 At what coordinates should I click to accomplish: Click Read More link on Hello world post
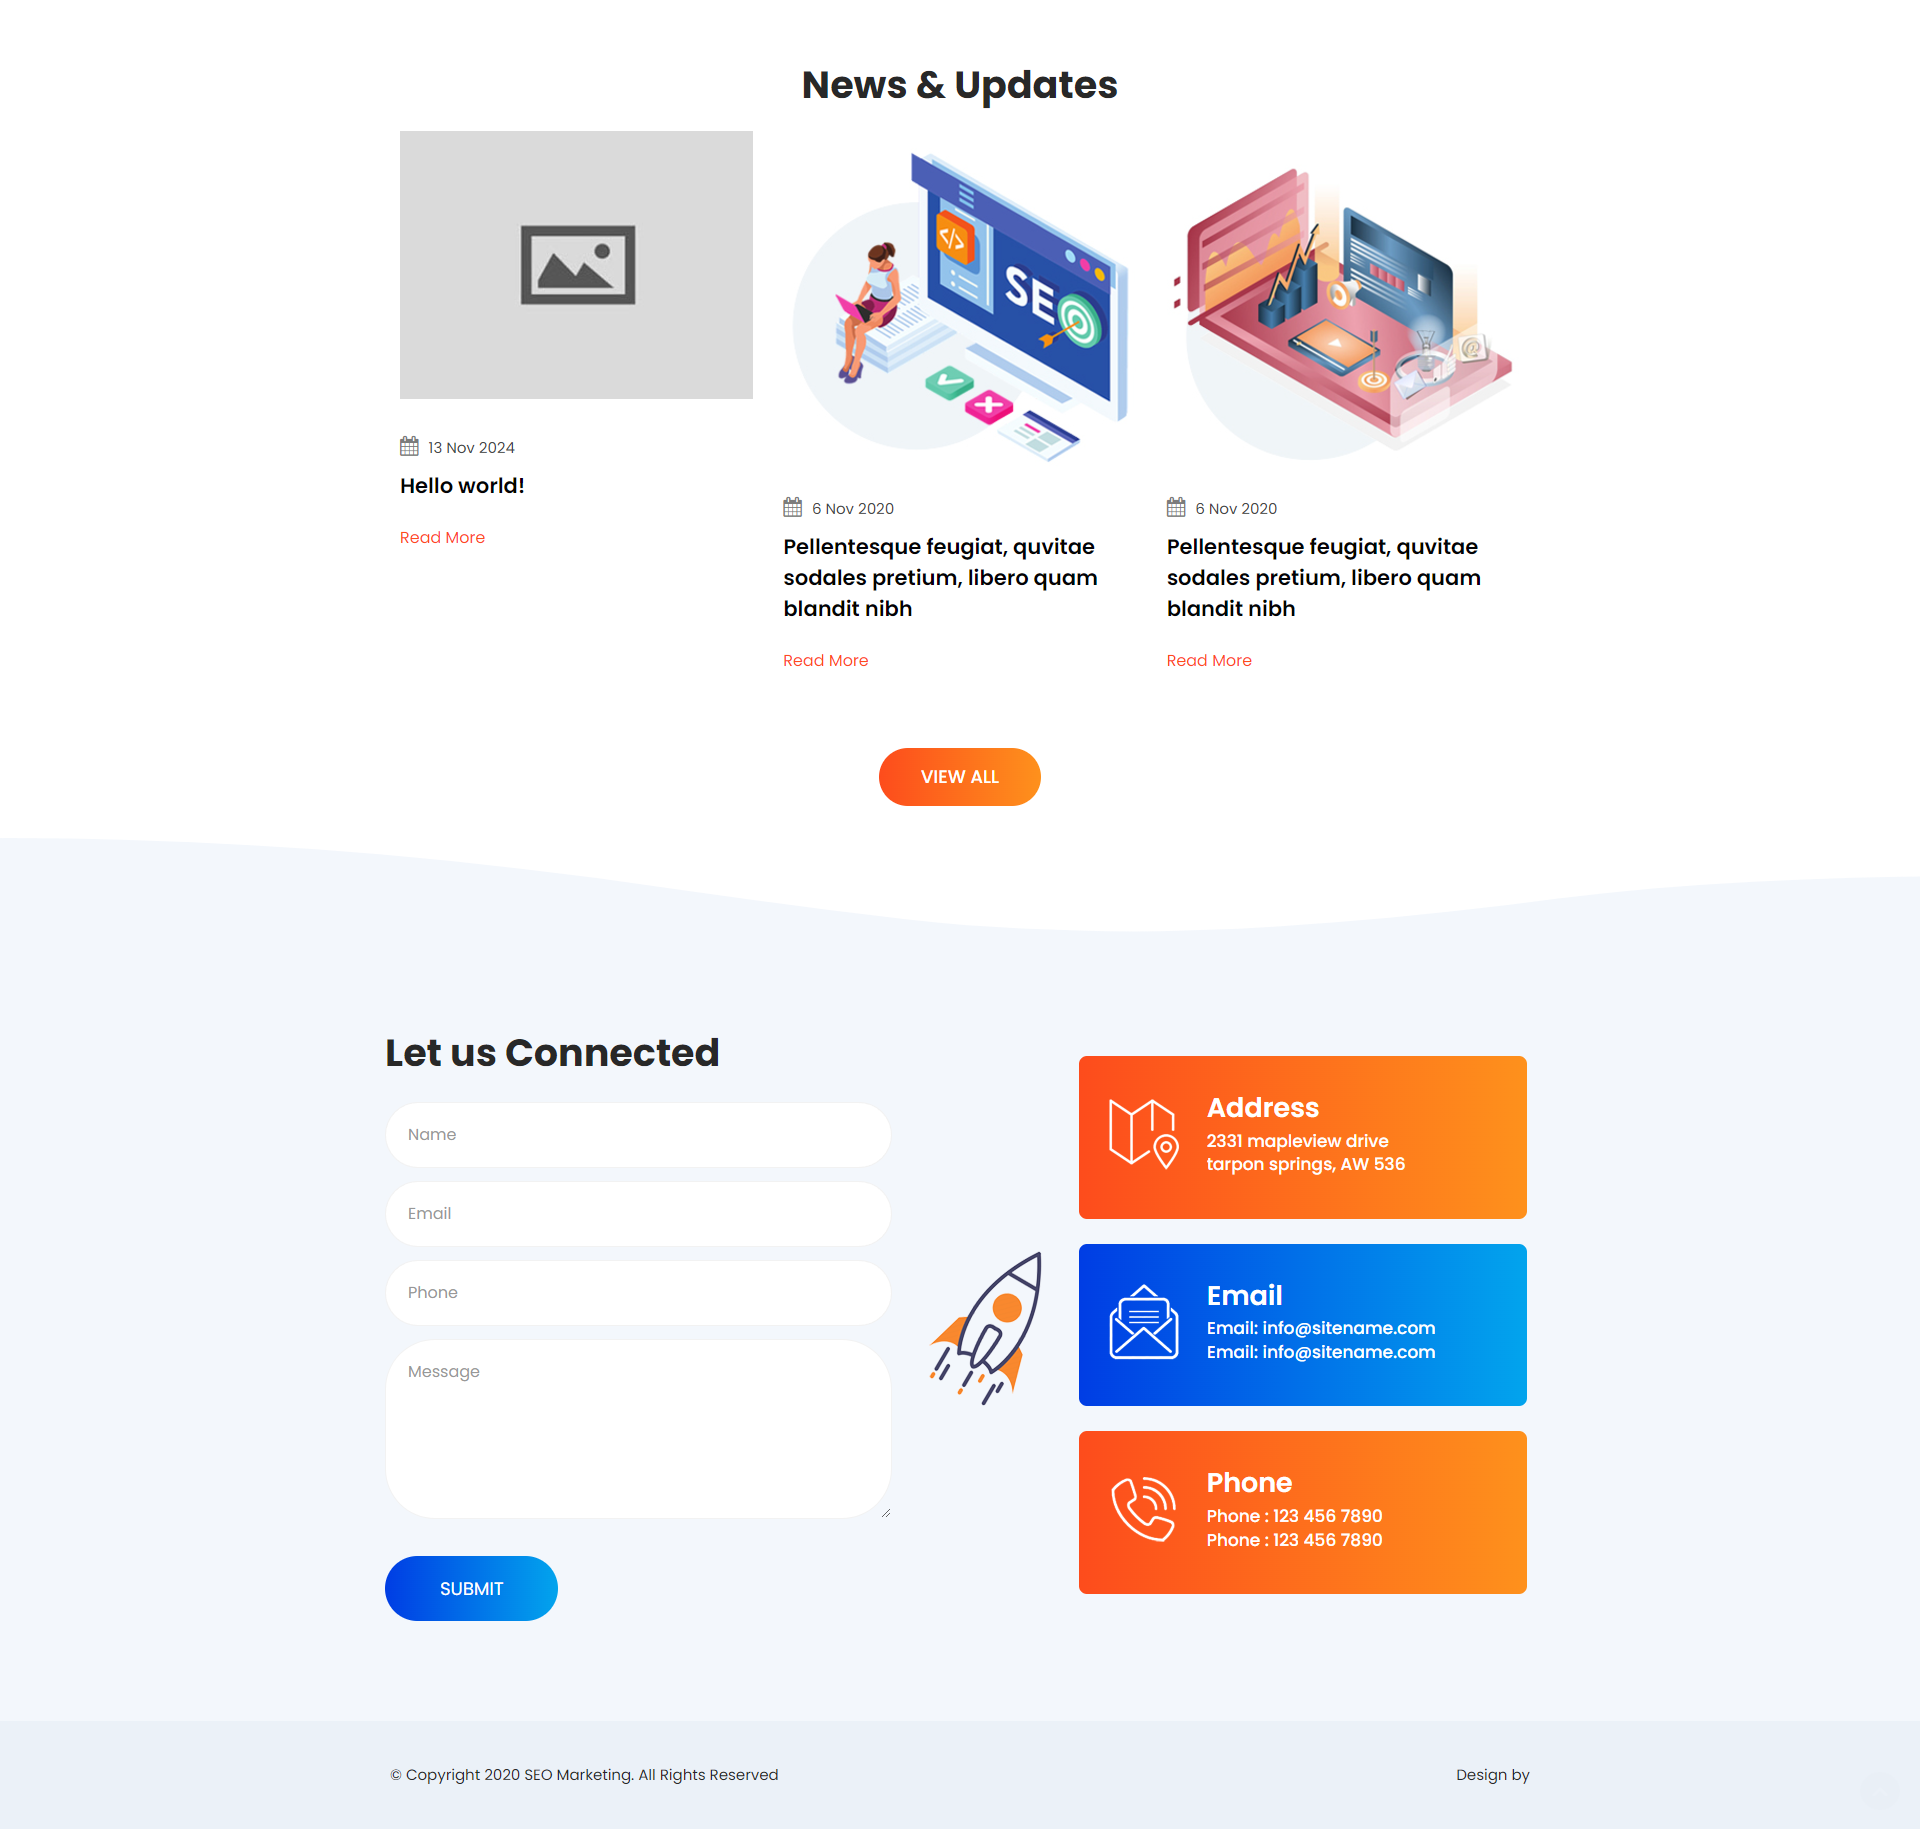pyautogui.click(x=442, y=537)
